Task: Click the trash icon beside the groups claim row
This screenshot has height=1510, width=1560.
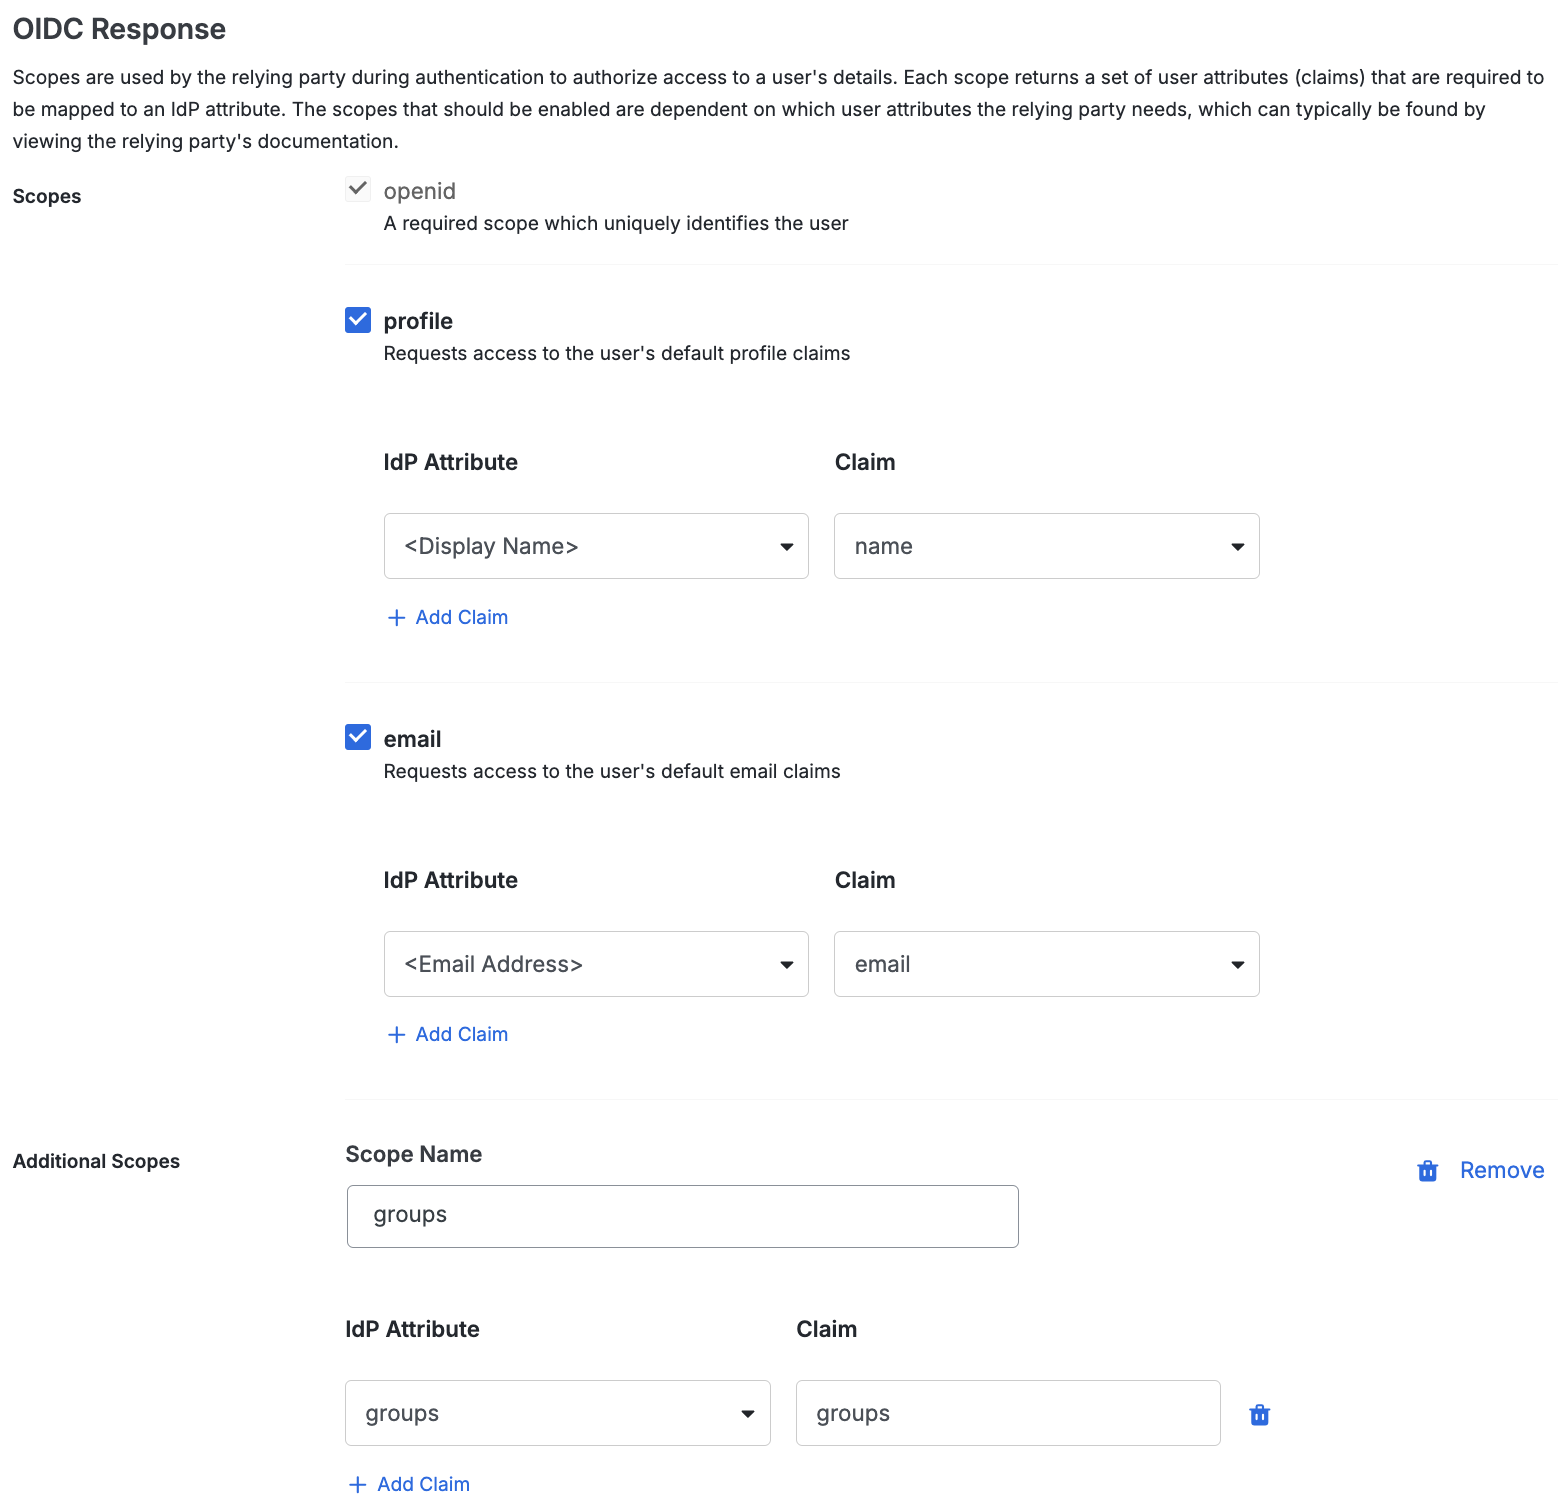Action: (1259, 1414)
